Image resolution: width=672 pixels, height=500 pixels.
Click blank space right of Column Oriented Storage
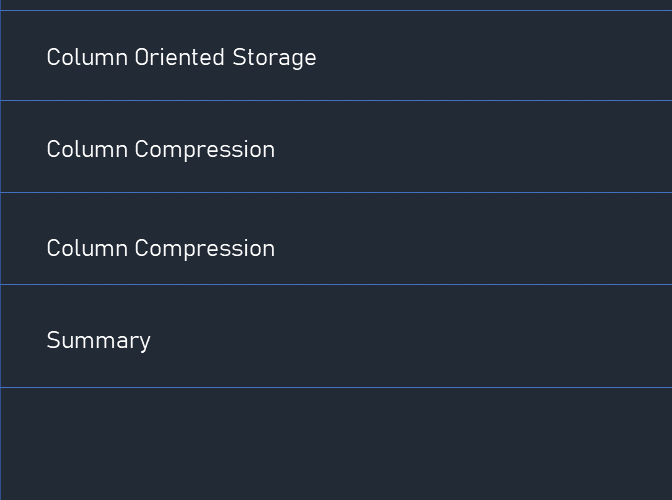point(493,56)
